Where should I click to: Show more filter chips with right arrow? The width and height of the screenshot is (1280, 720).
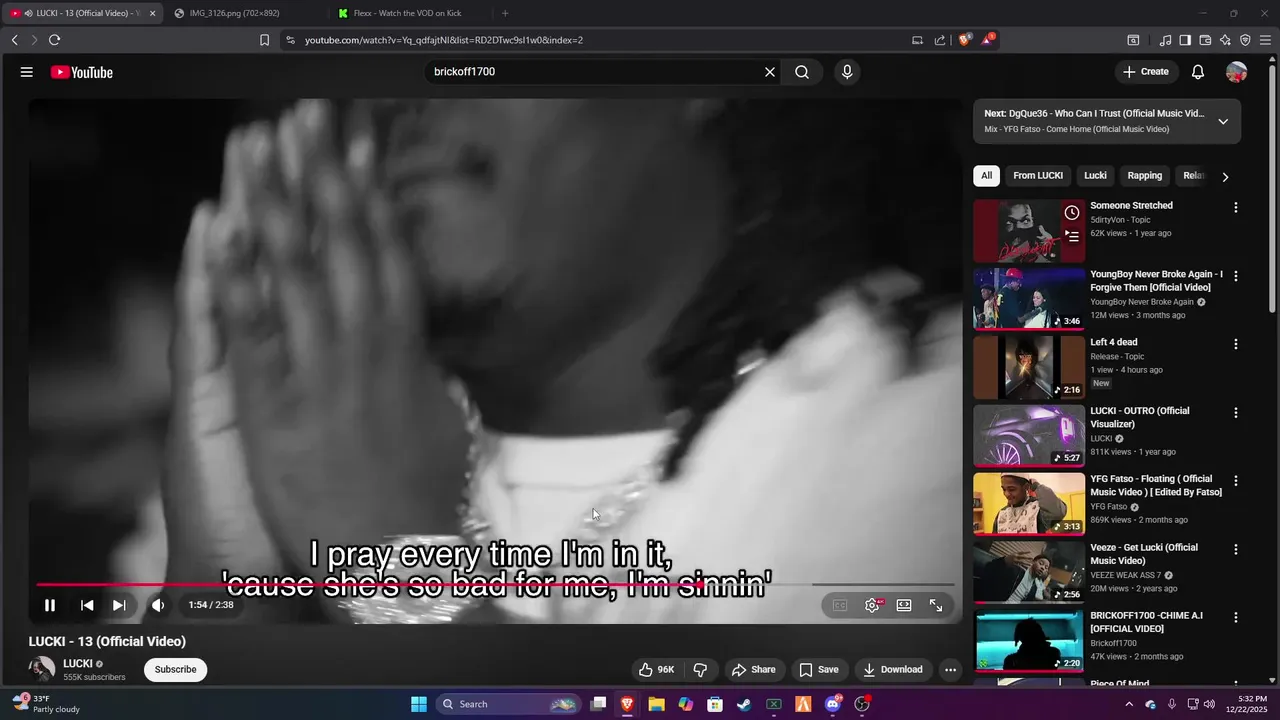click(1225, 177)
